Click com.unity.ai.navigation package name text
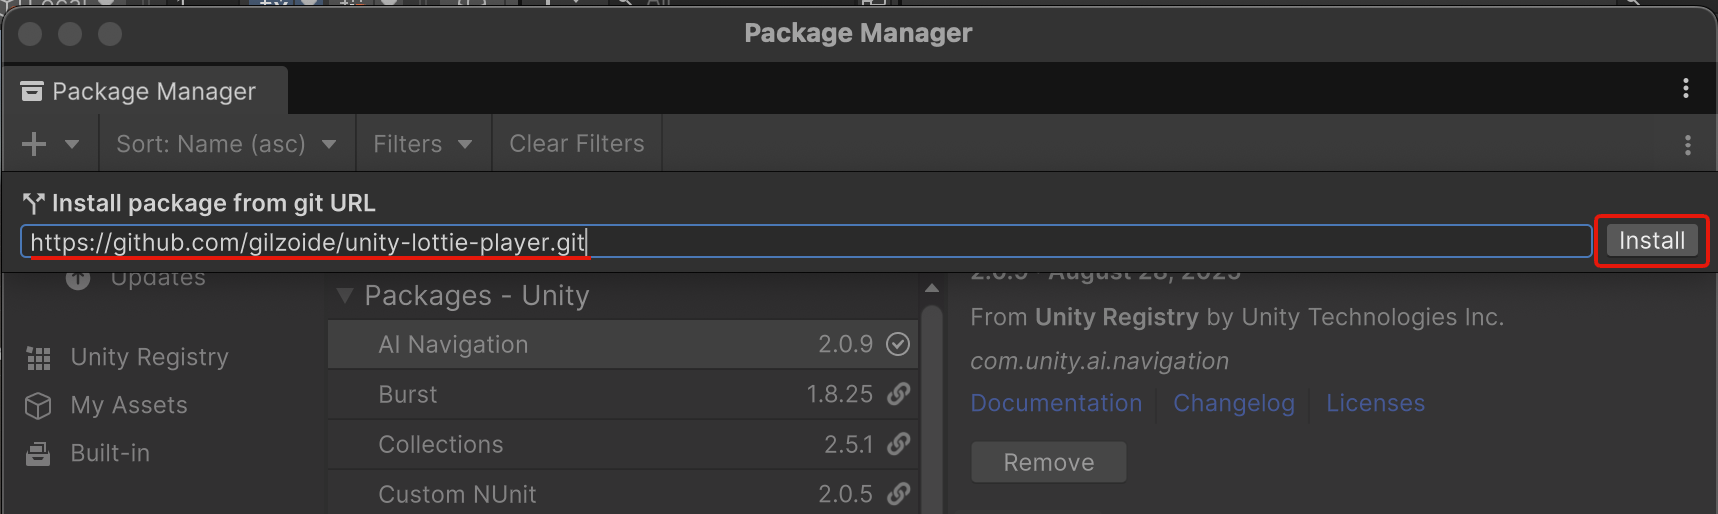 [x=1099, y=361]
